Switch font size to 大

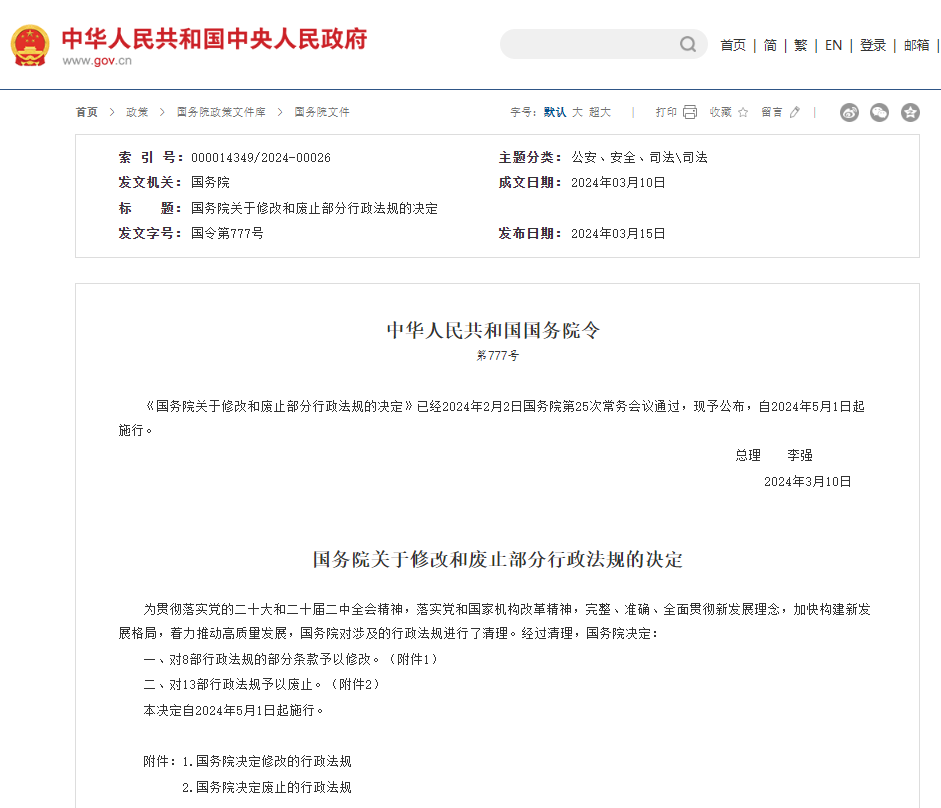click(x=577, y=112)
